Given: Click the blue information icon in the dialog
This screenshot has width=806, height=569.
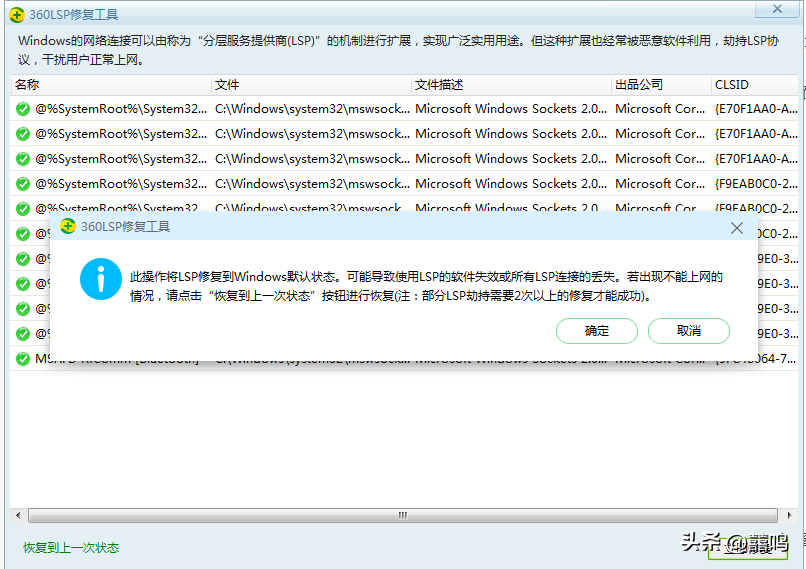Looking at the screenshot, I should (101, 279).
